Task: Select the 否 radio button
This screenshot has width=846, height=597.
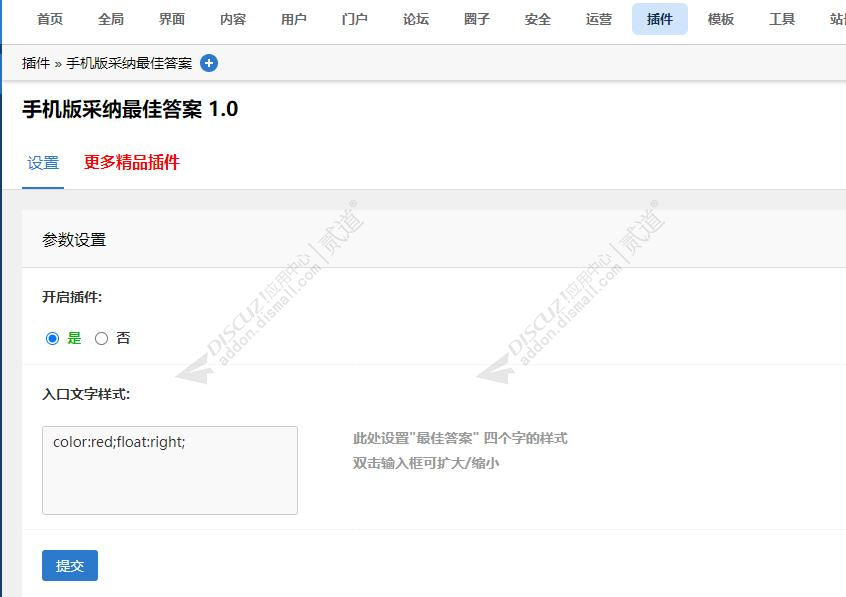Action: point(101,338)
